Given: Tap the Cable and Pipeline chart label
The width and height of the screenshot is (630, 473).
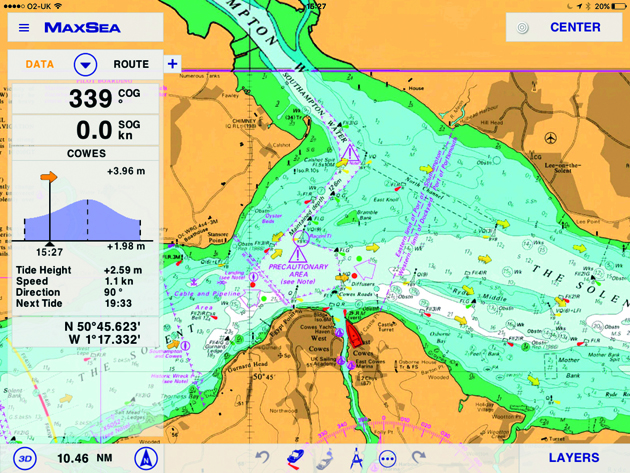Looking at the screenshot, I should pos(207,293).
